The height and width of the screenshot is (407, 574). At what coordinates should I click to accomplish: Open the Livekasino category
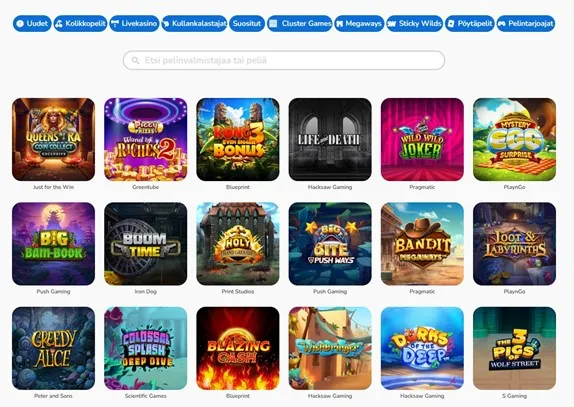coord(134,23)
